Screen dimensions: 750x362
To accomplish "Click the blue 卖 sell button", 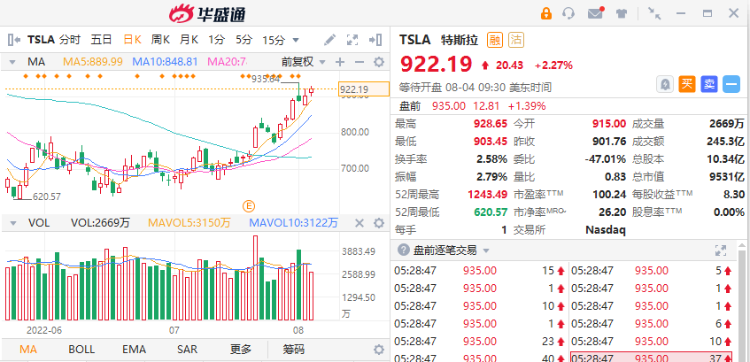I will pyautogui.click(x=709, y=84).
